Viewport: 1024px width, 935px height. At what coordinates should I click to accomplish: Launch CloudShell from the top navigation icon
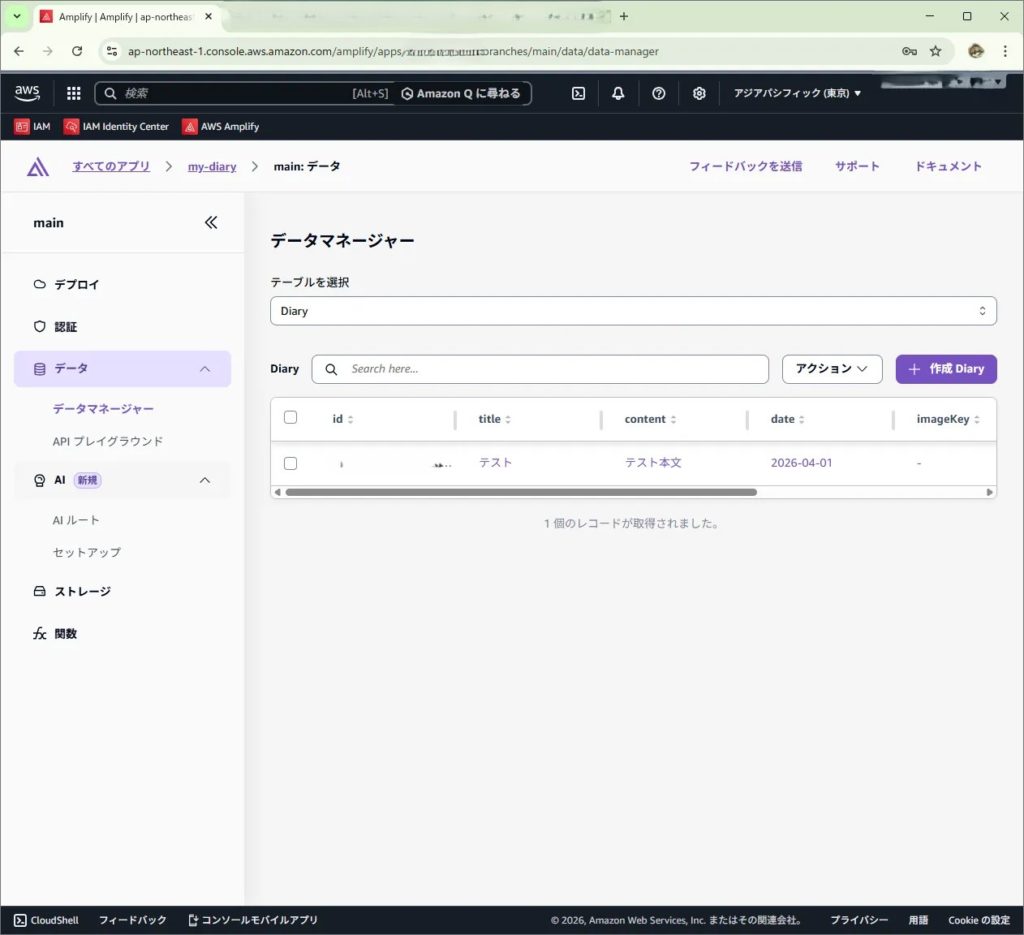[x=578, y=93]
